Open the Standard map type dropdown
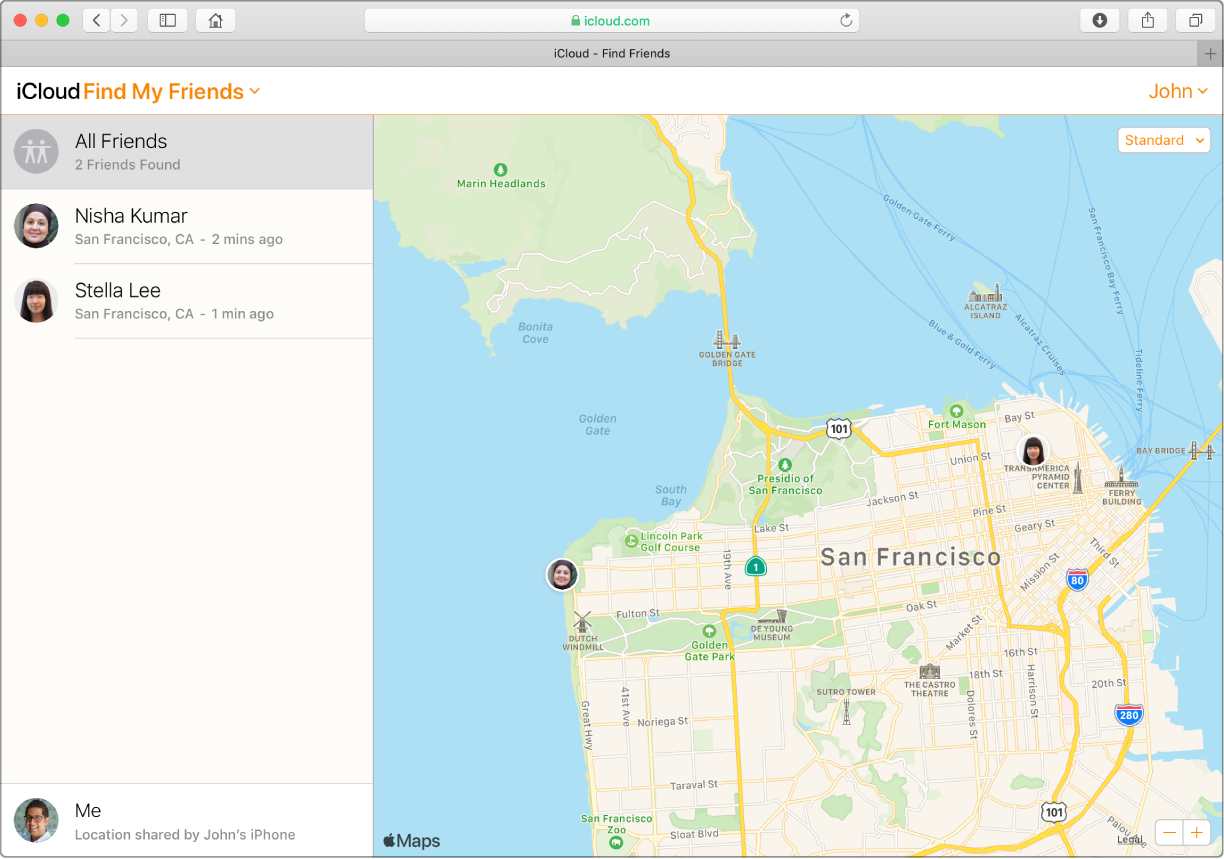Image resolution: width=1224 pixels, height=859 pixels. click(1164, 141)
